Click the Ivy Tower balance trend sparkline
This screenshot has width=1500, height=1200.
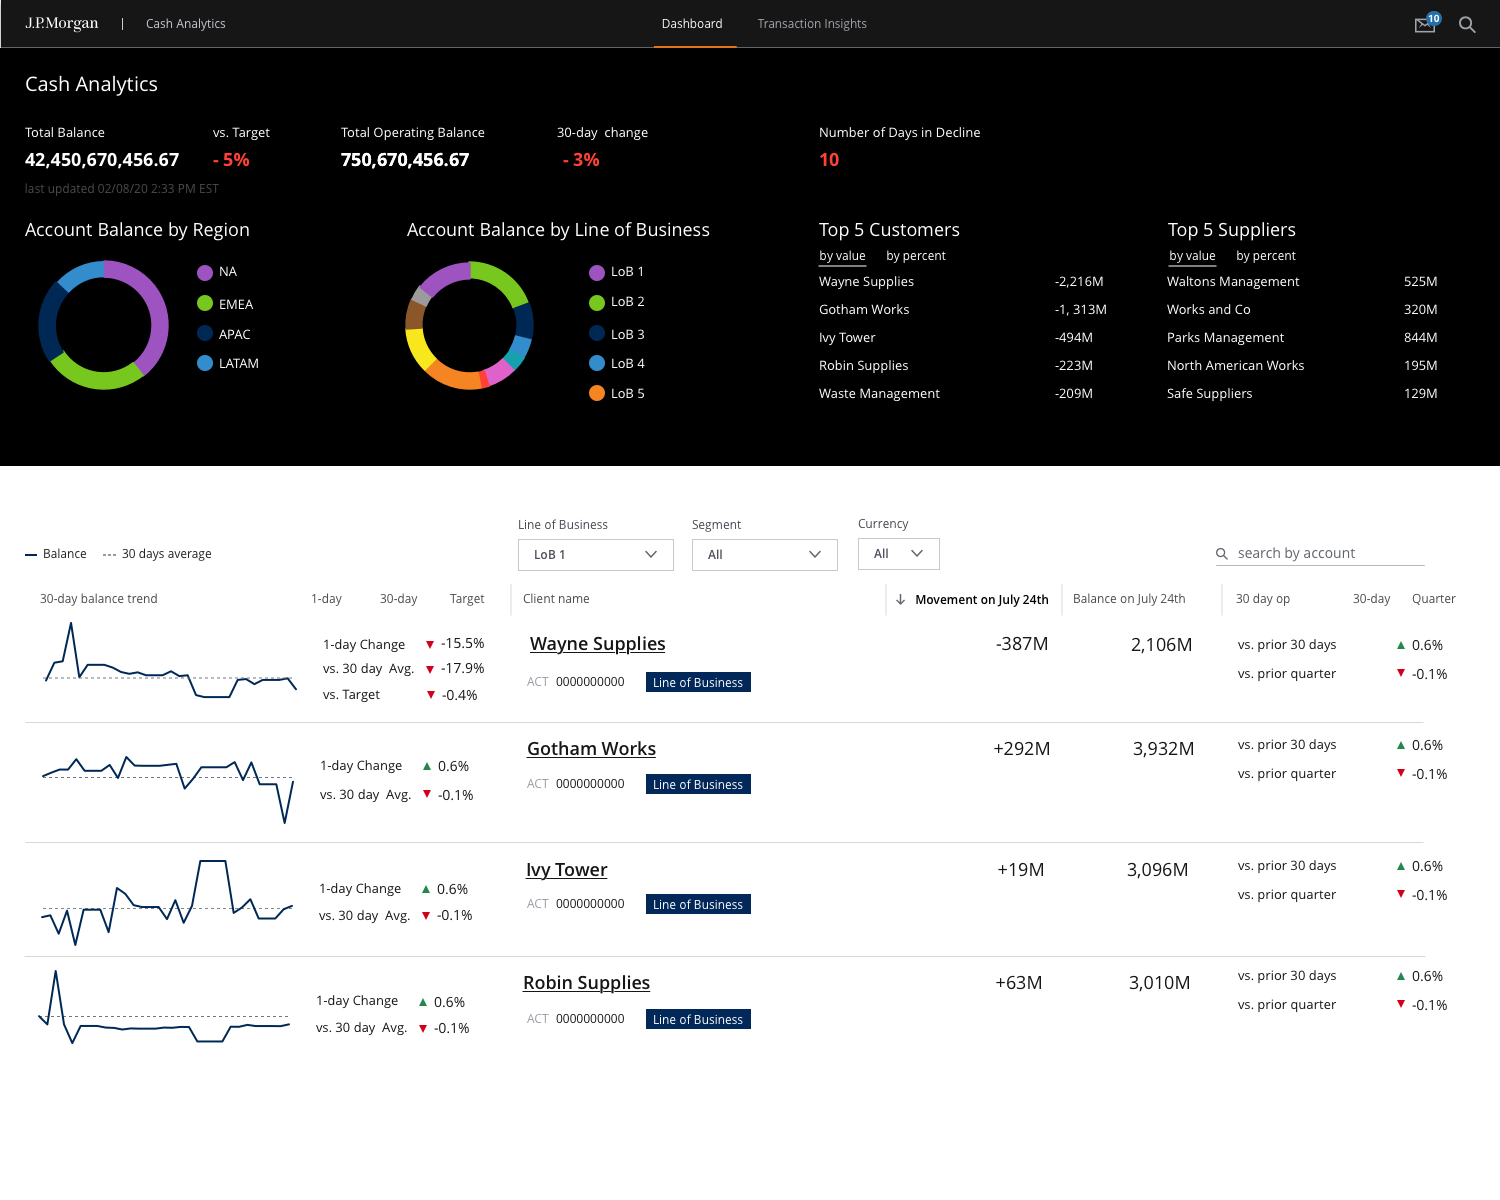(167, 902)
